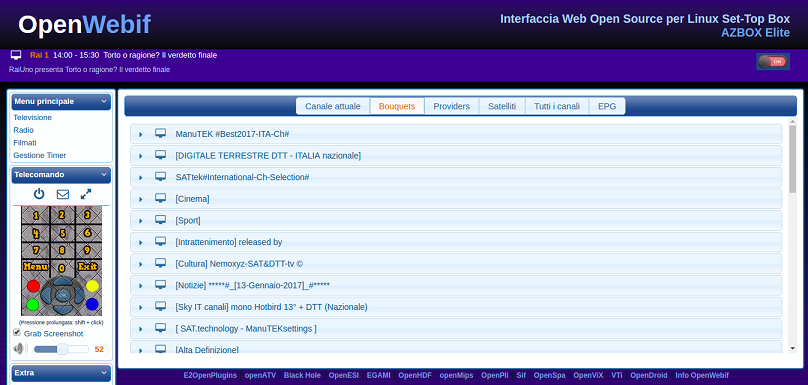The image size is (808, 385).
Task: Click the green remote button
Action: [x=33, y=304]
